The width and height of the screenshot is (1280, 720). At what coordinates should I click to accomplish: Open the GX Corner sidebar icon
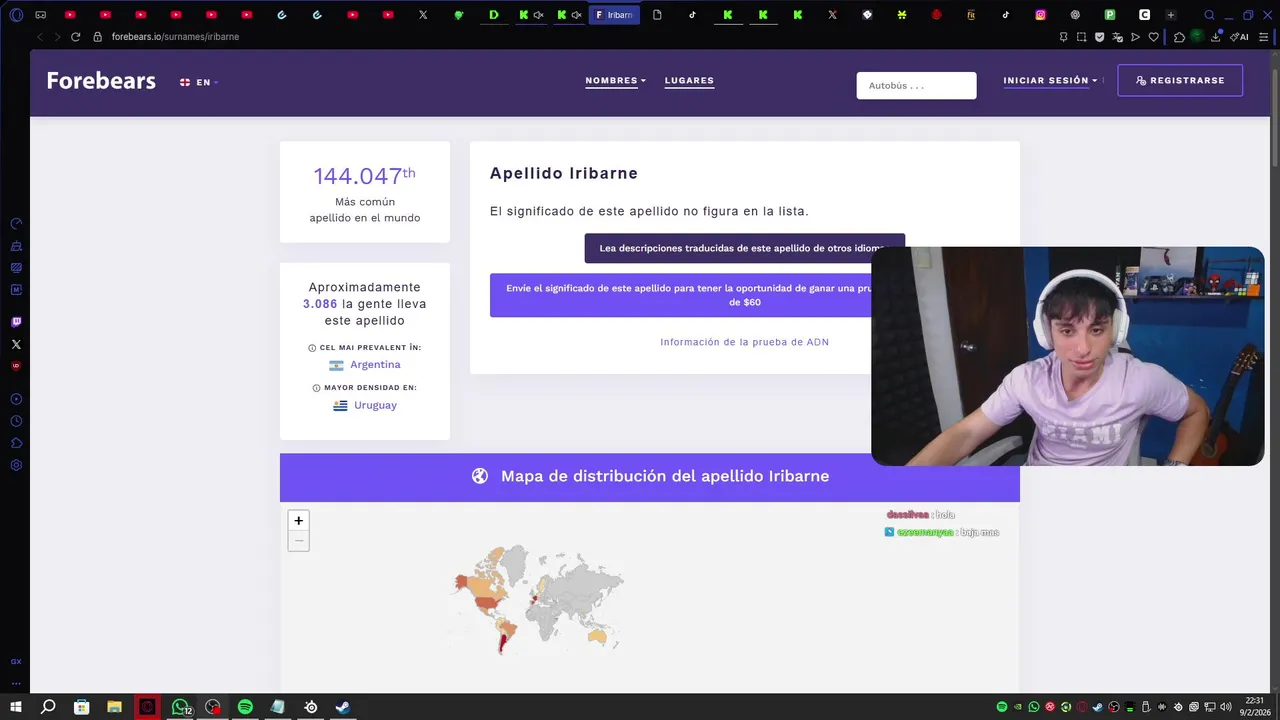(16, 662)
